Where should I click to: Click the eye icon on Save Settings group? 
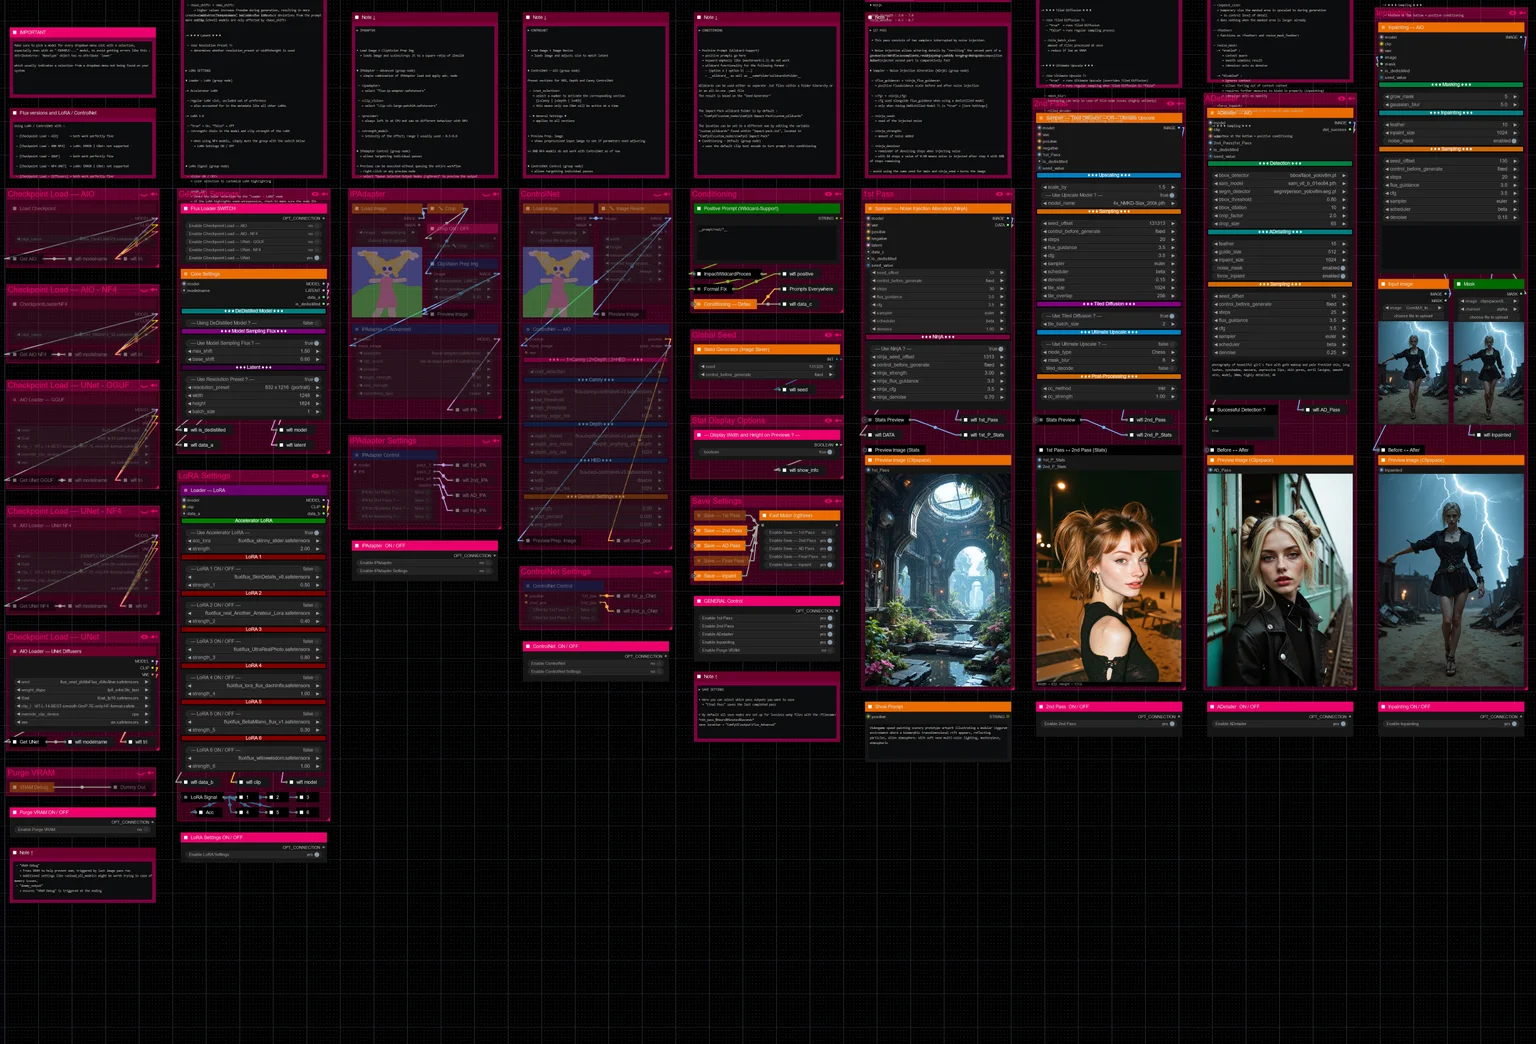(x=828, y=501)
